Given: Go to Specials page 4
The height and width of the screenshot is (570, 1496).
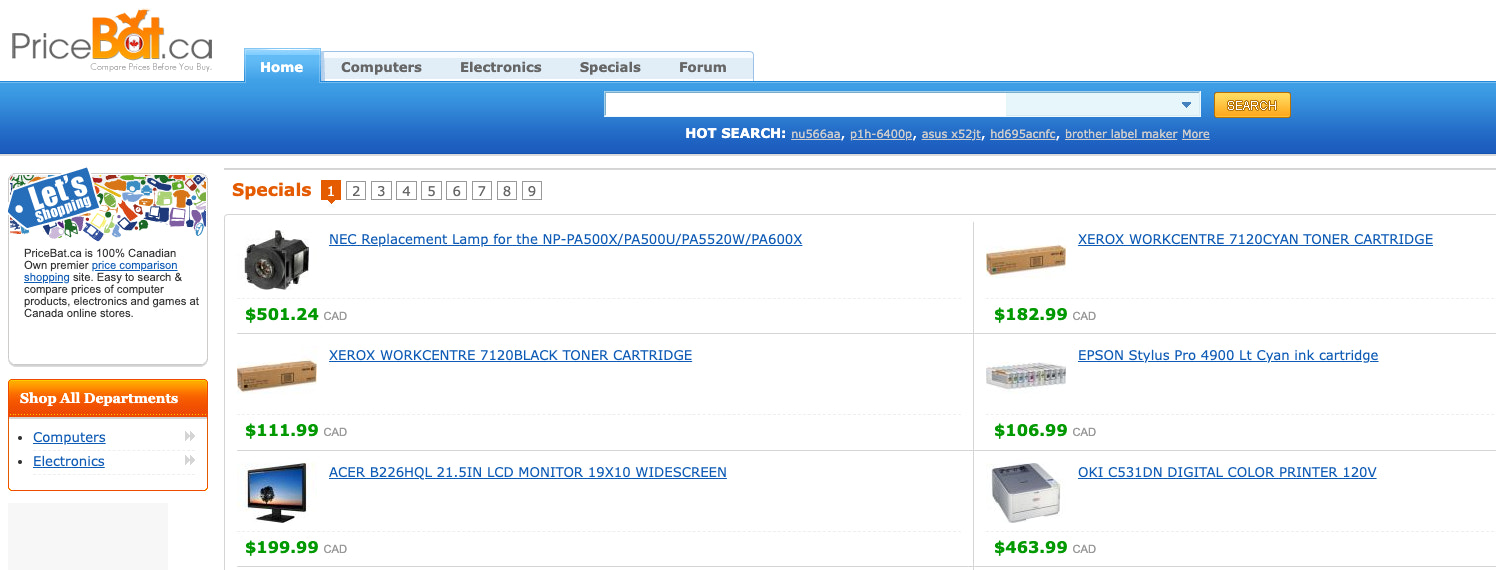Looking at the screenshot, I should [x=406, y=190].
